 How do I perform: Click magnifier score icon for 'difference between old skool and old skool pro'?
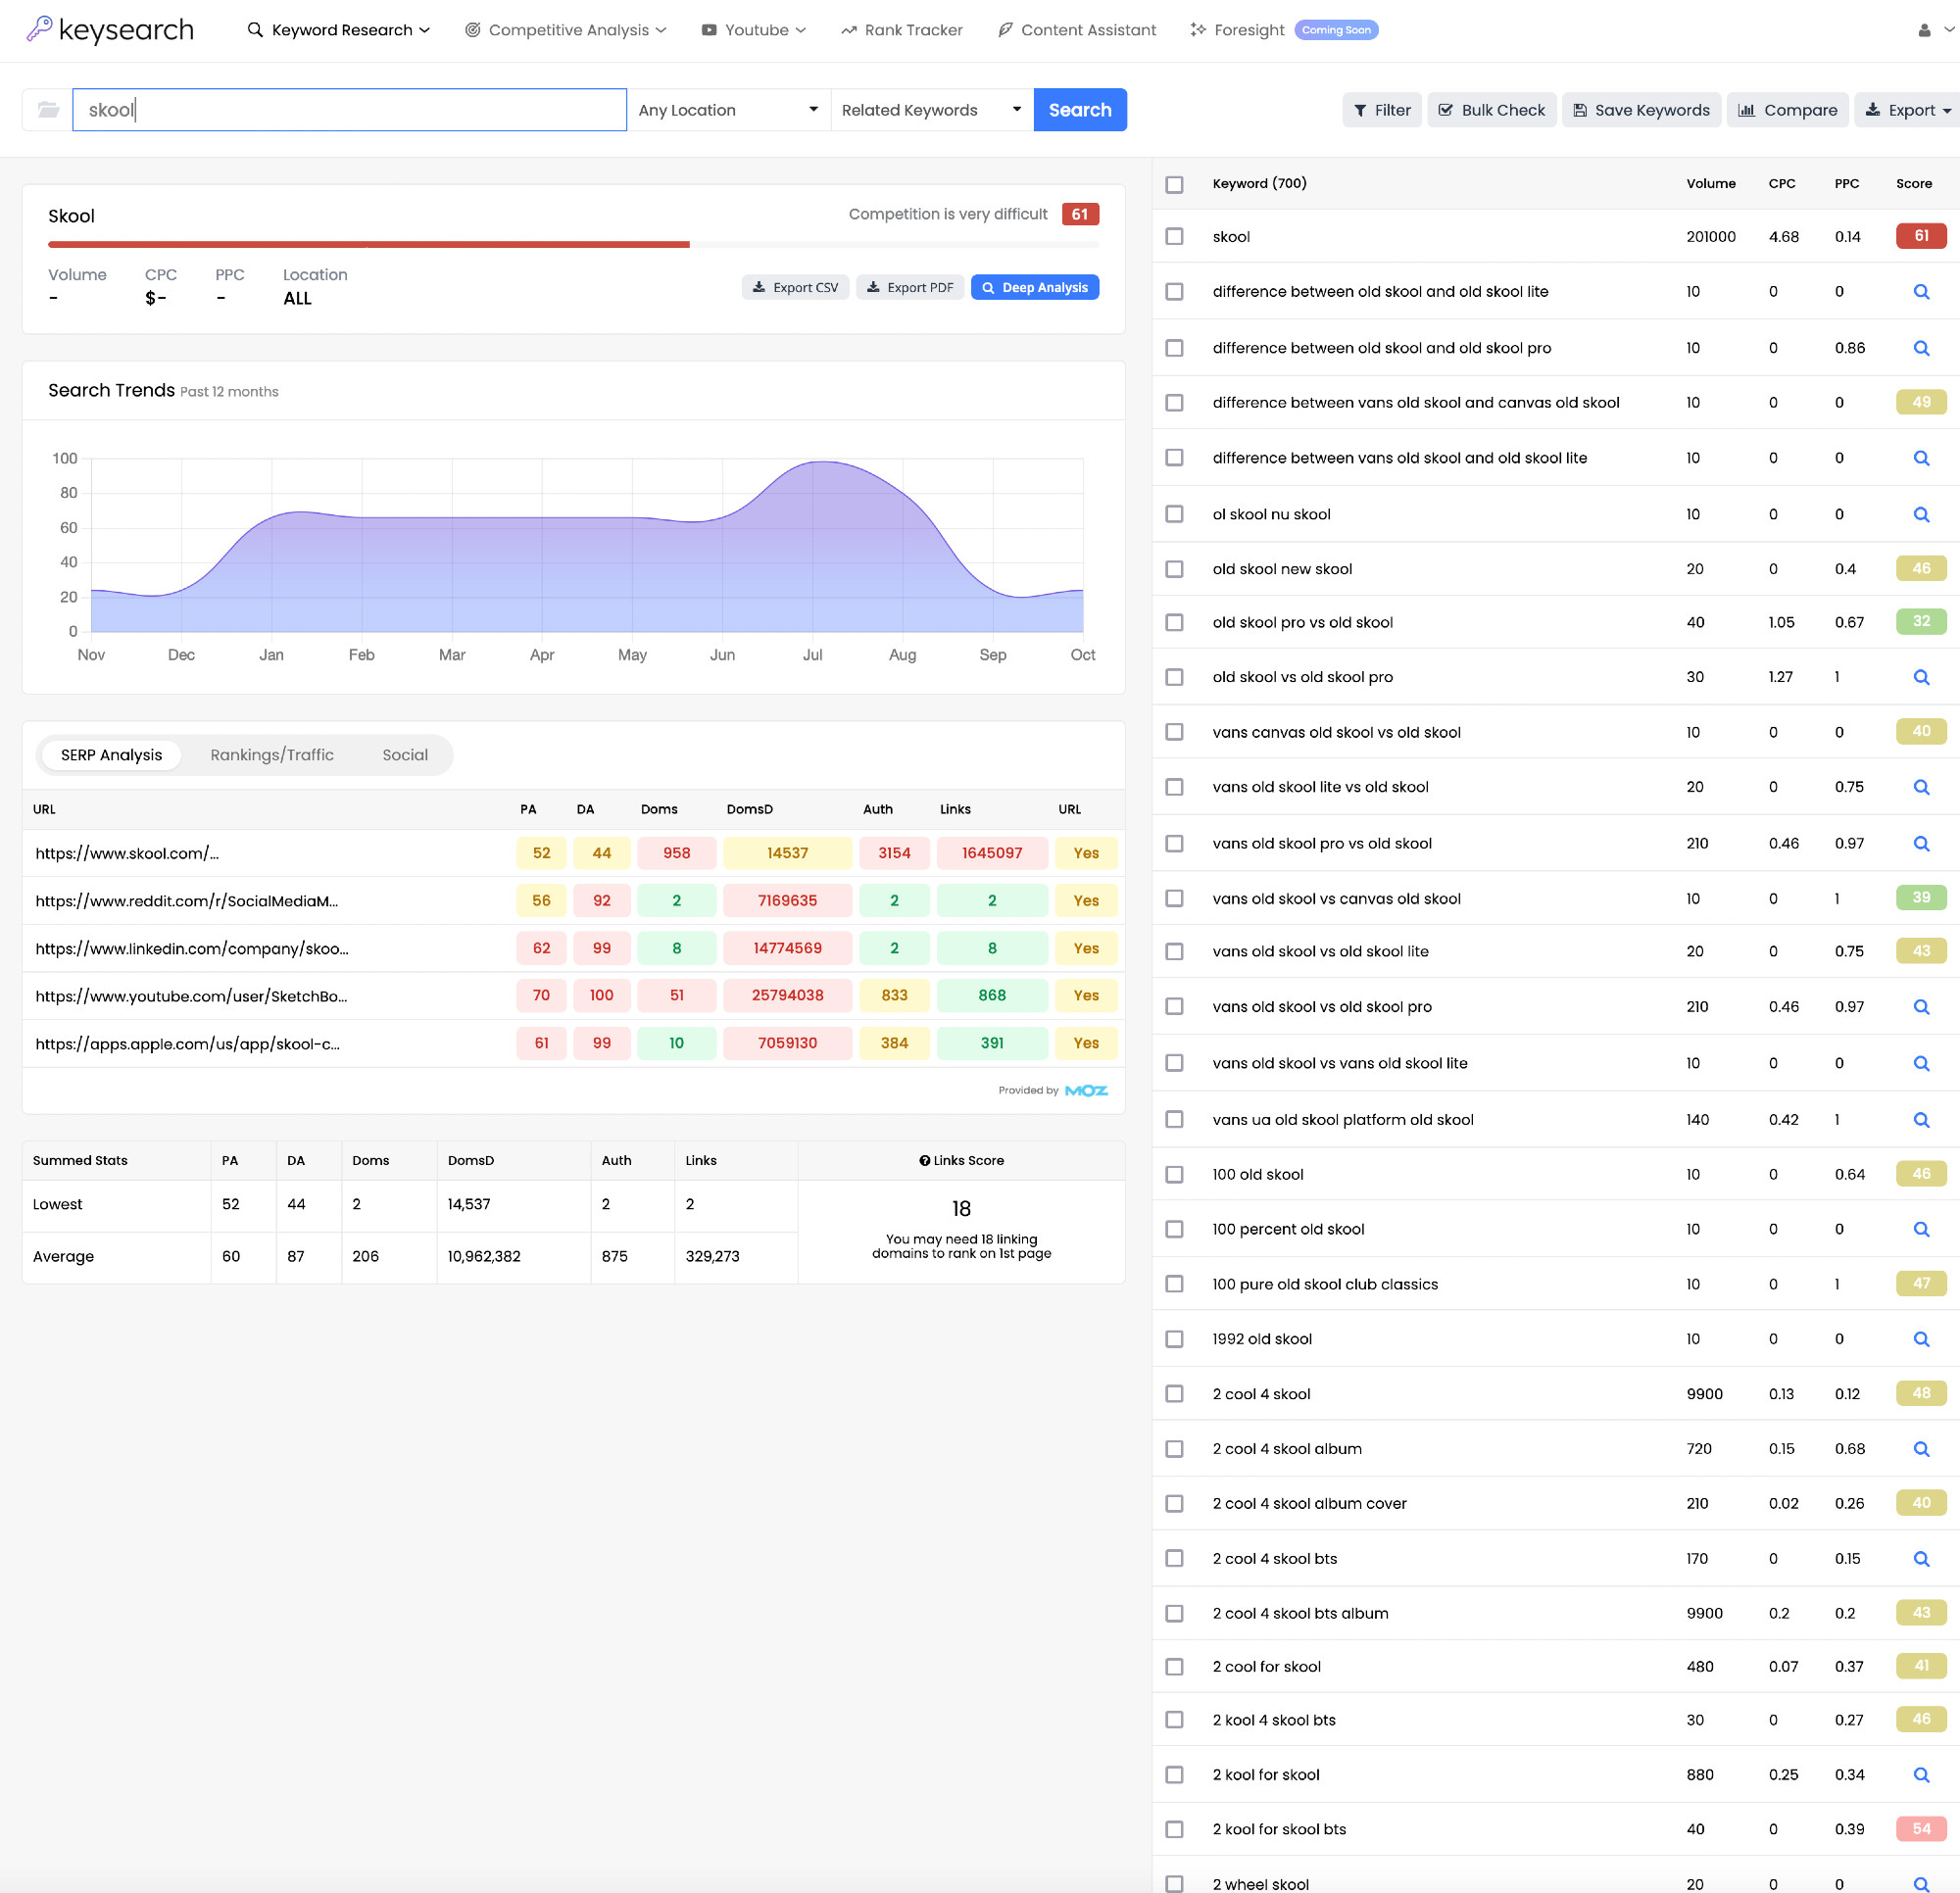[x=1921, y=348]
